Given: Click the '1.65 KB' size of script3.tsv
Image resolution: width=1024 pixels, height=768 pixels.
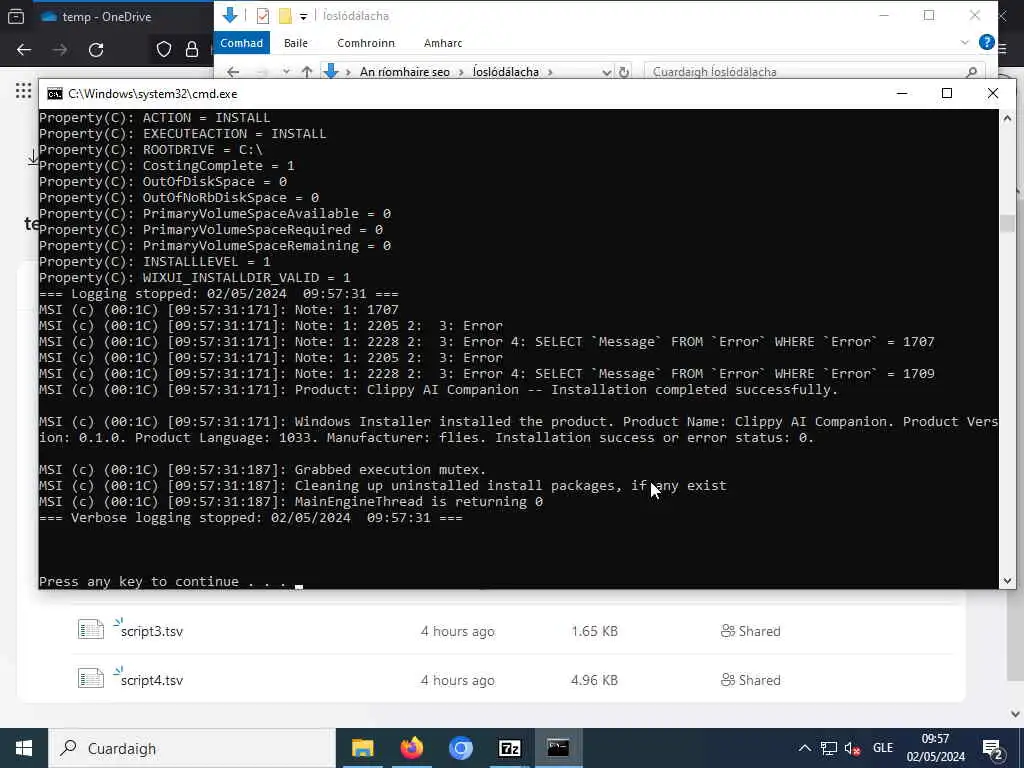Looking at the screenshot, I should tap(594, 632).
